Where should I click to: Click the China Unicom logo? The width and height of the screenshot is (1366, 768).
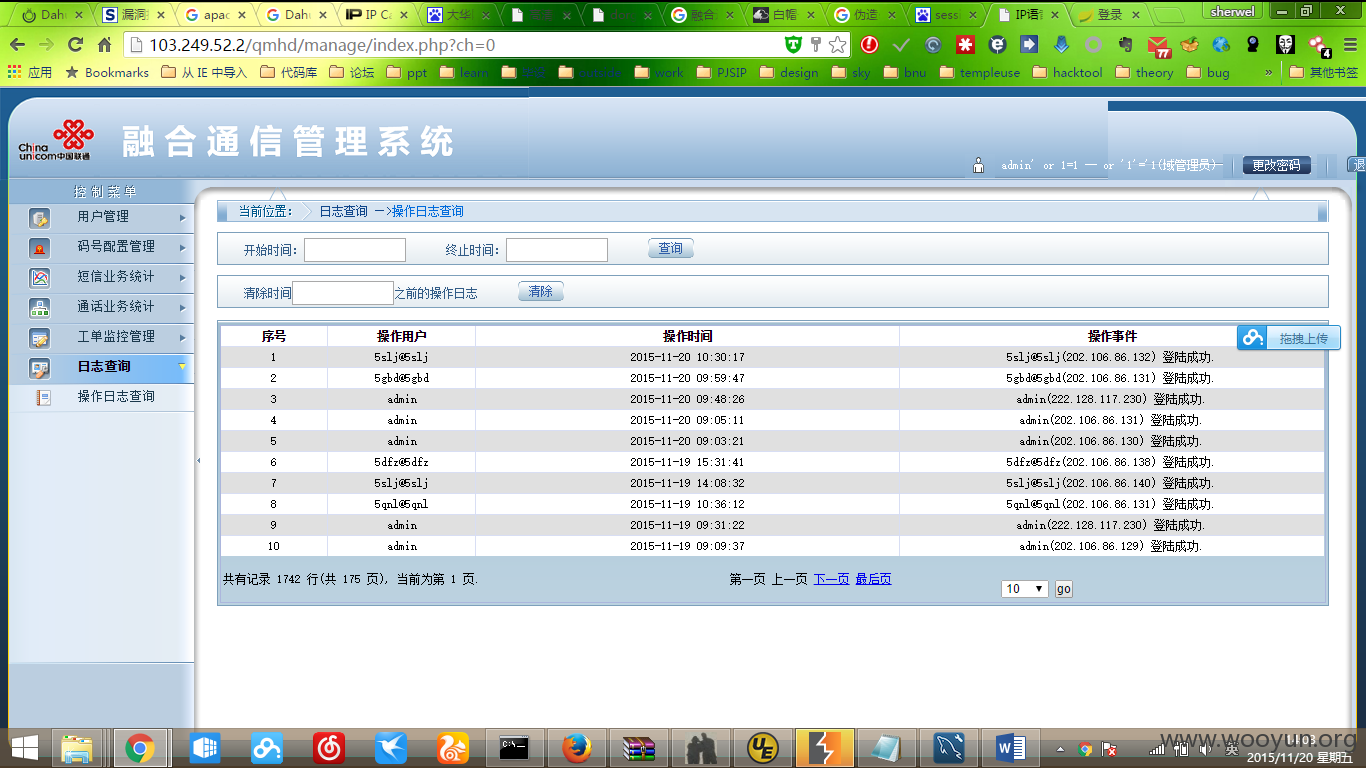[56, 141]
